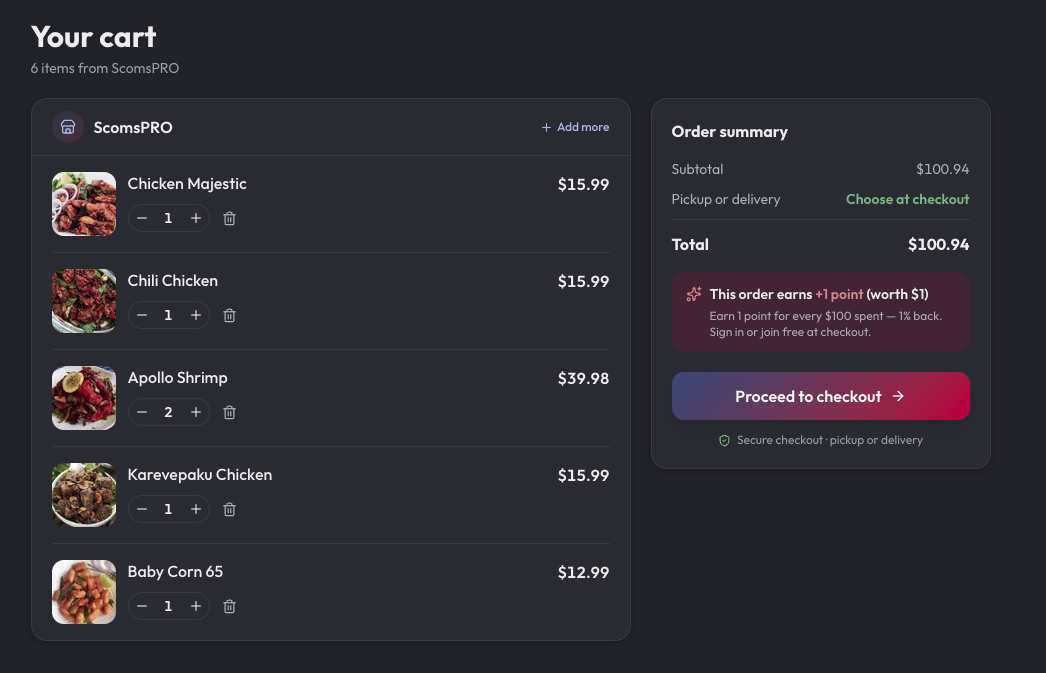Click the Chili Chicken item name

pyautogui.click(x=173, y=281)
